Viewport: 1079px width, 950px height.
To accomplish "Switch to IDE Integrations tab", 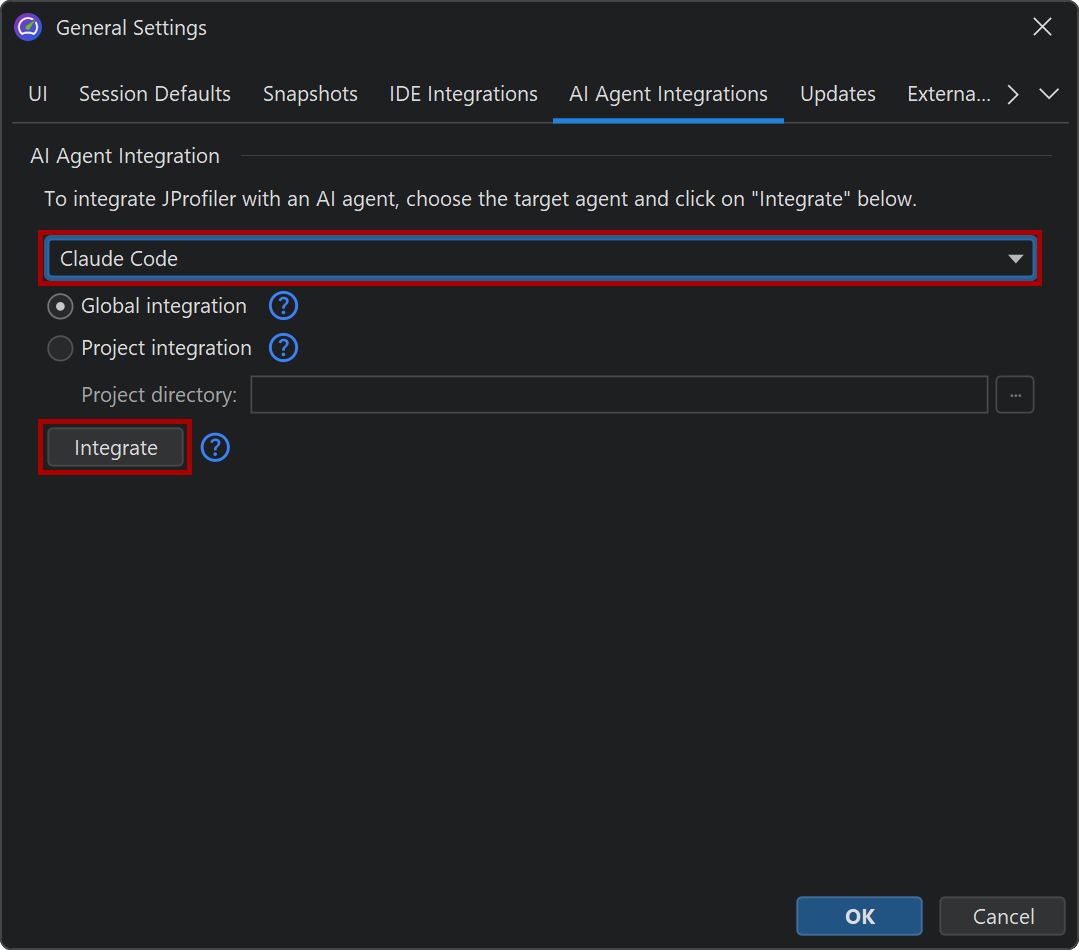I will tap(463, 94).
